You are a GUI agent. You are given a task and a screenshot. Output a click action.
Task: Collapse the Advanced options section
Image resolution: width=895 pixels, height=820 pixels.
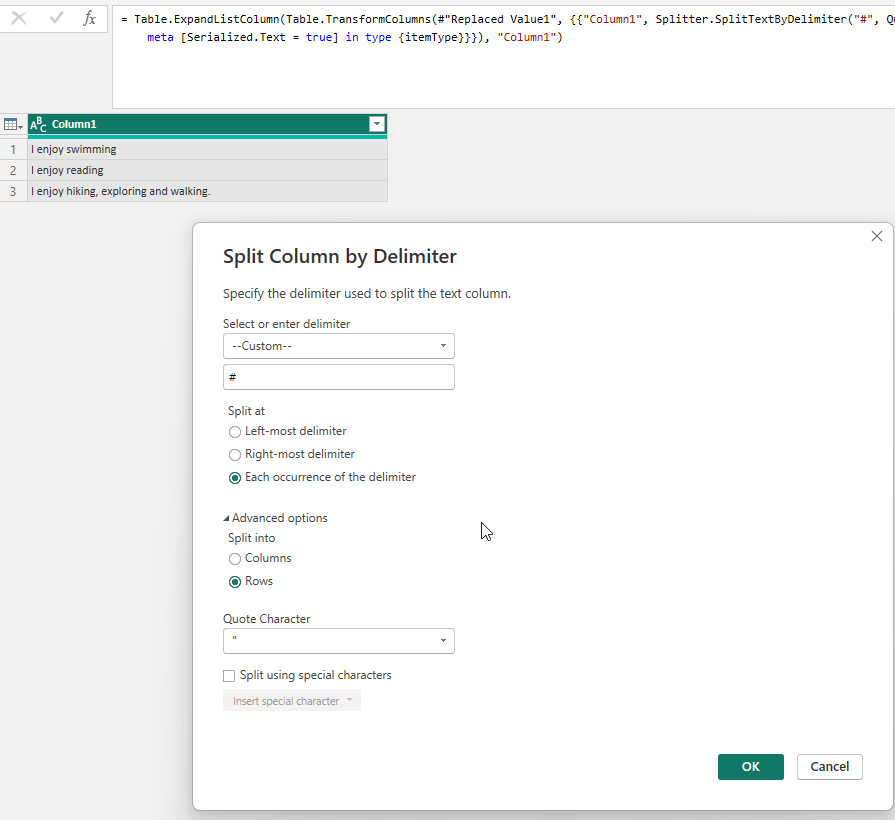tap(275, 518)
